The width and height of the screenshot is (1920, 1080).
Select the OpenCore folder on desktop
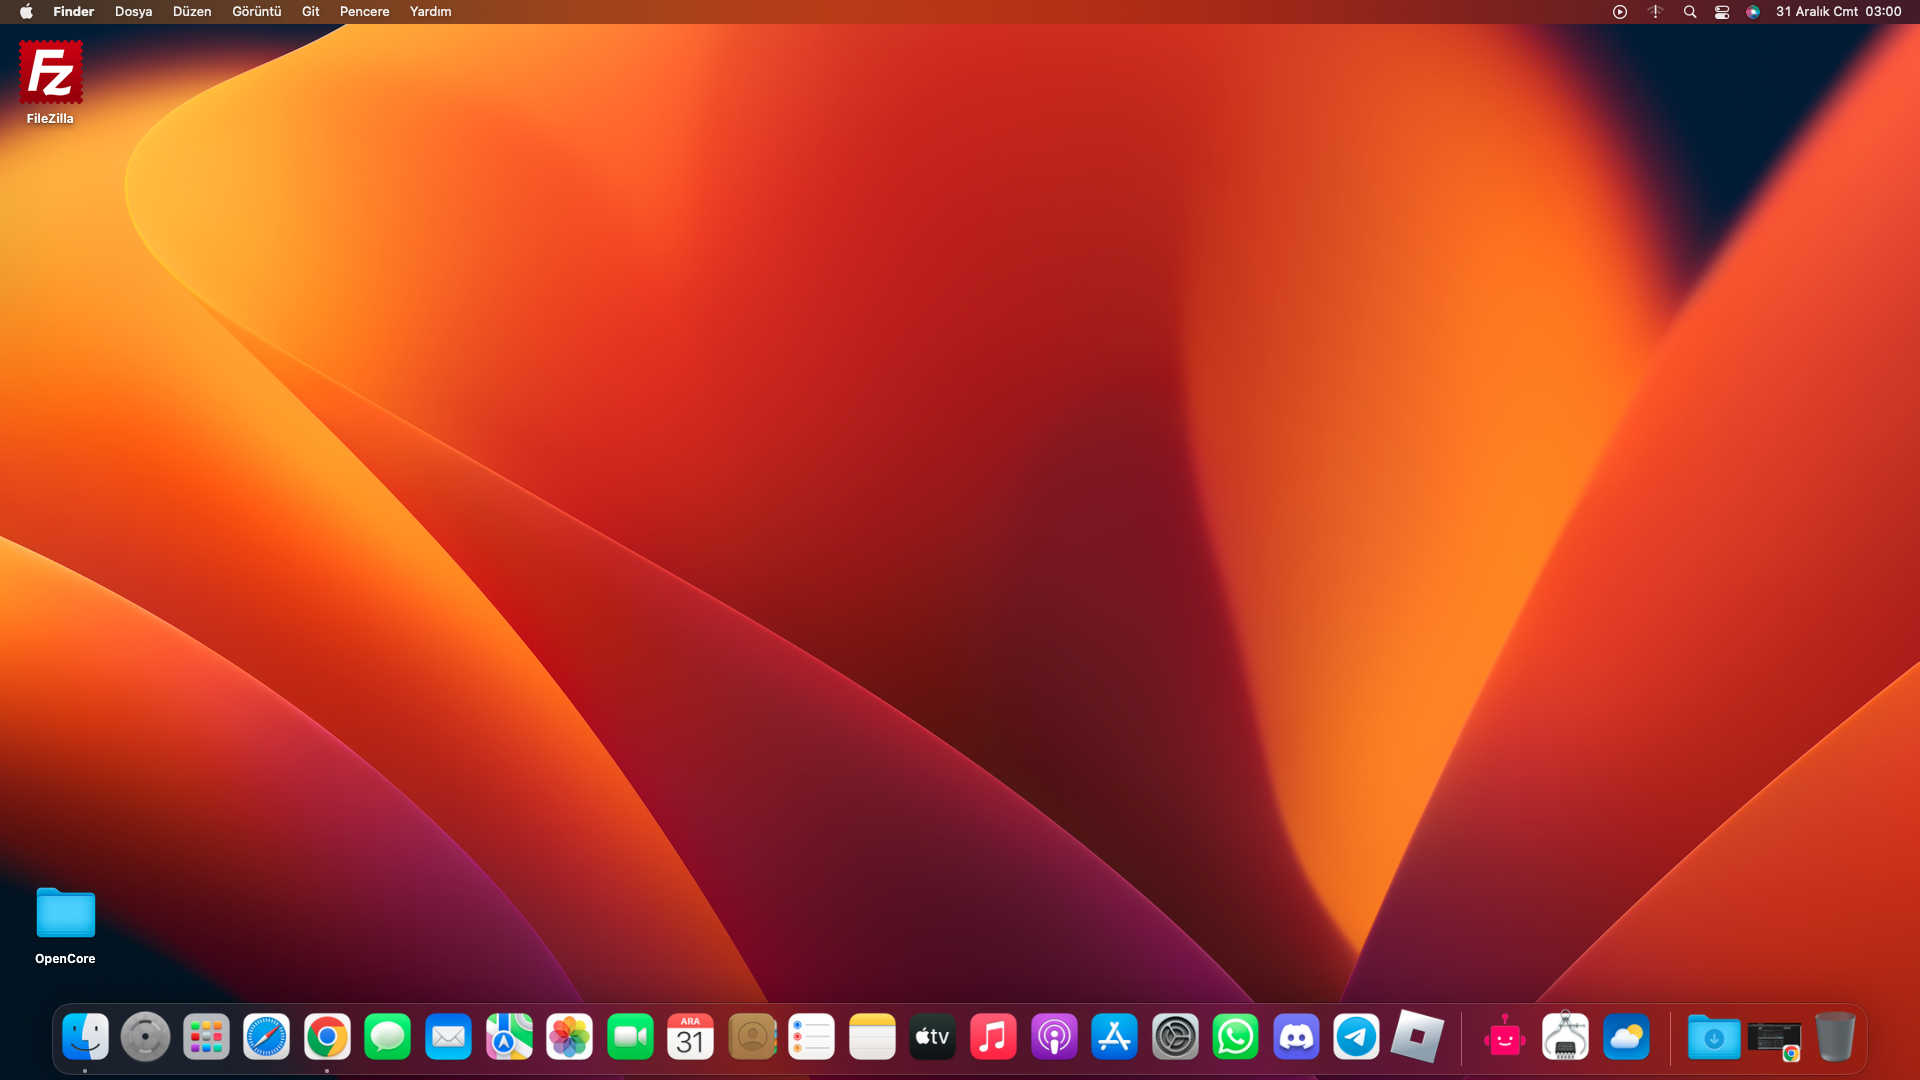65,913
